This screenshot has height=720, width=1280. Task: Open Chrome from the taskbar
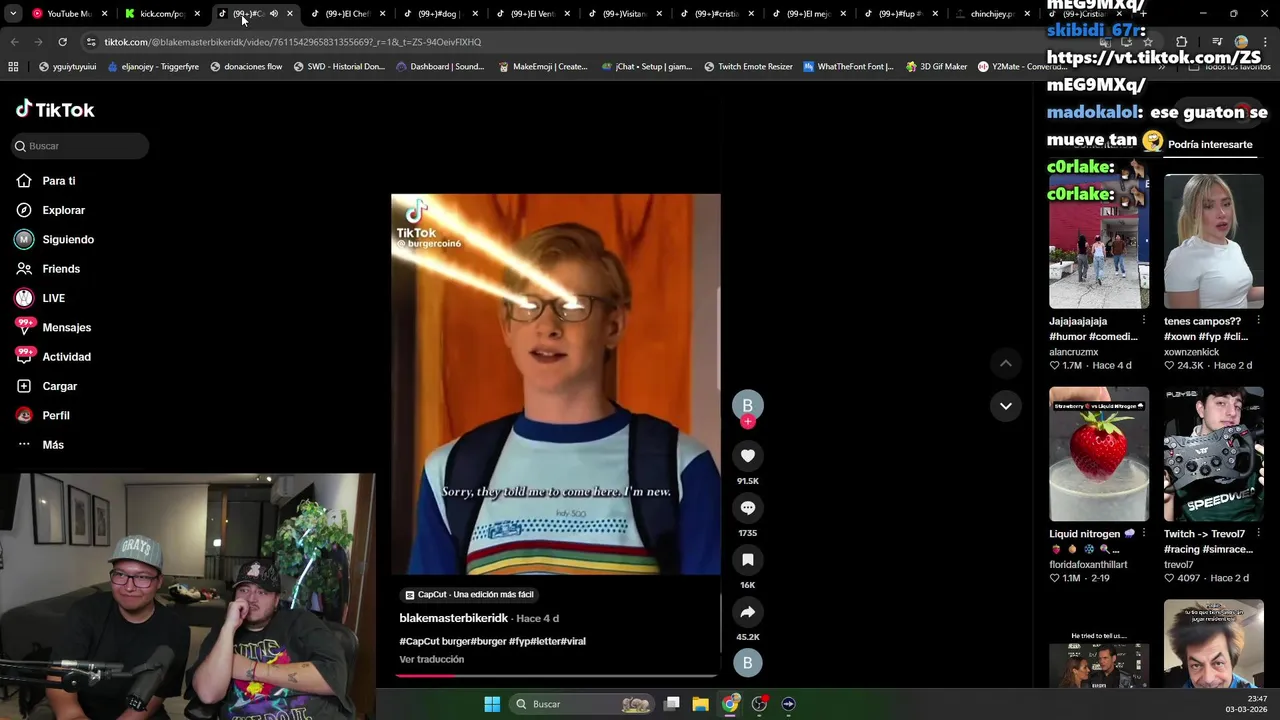coord(730,704)
